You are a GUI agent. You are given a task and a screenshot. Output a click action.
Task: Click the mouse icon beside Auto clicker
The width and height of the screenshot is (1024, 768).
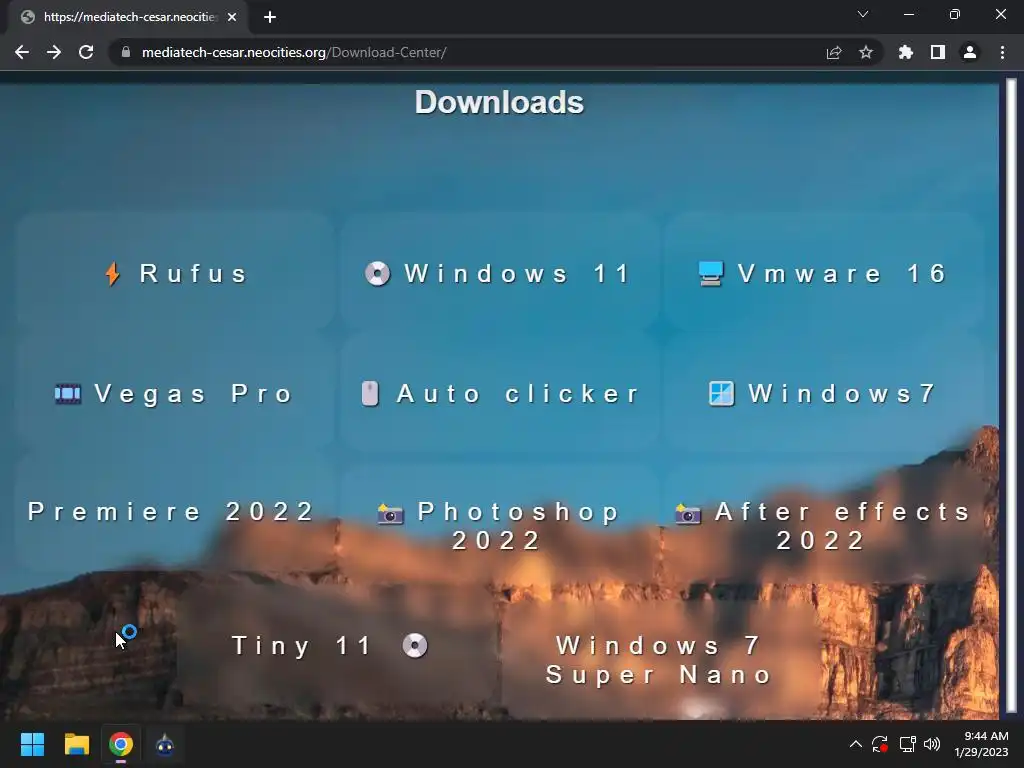(370, 394)
